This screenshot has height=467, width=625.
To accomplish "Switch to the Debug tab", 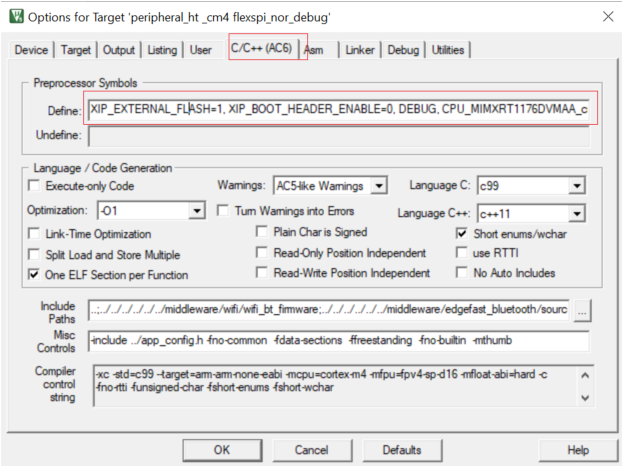I will tap(403, 50).
